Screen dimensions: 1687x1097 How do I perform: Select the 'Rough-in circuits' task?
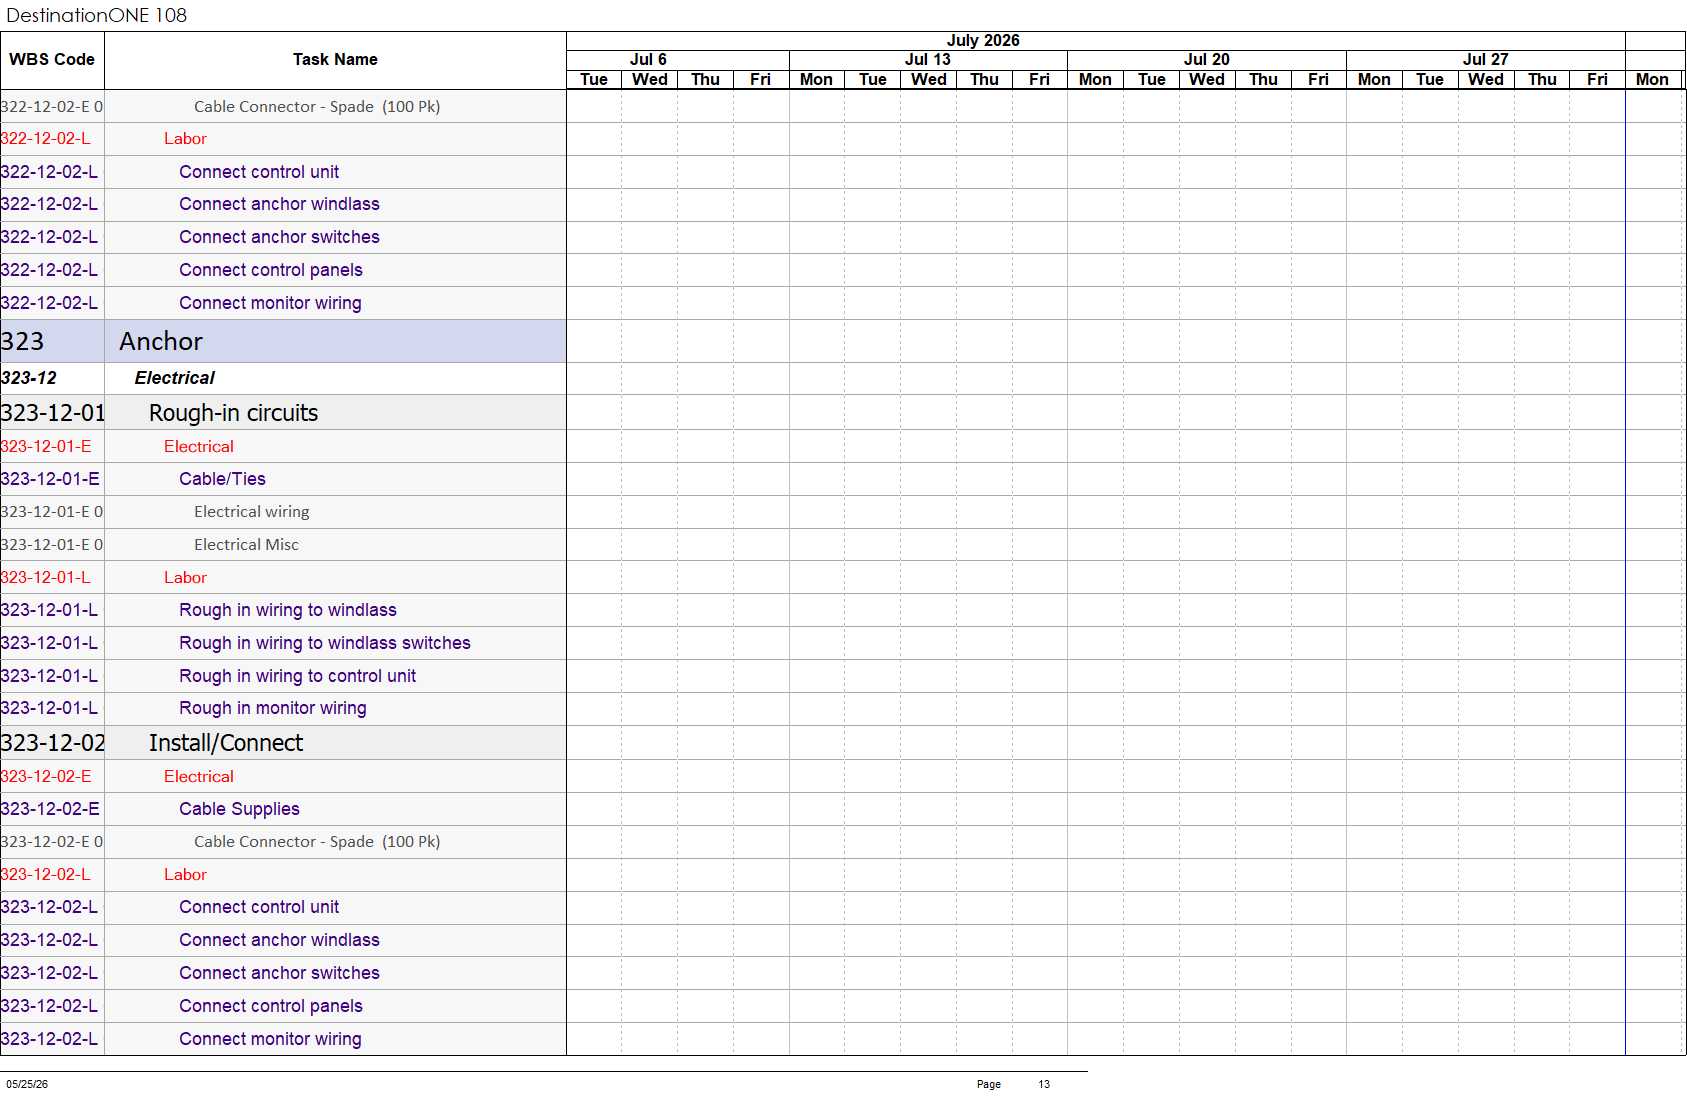pyautogui.click(x=233, y=413)
